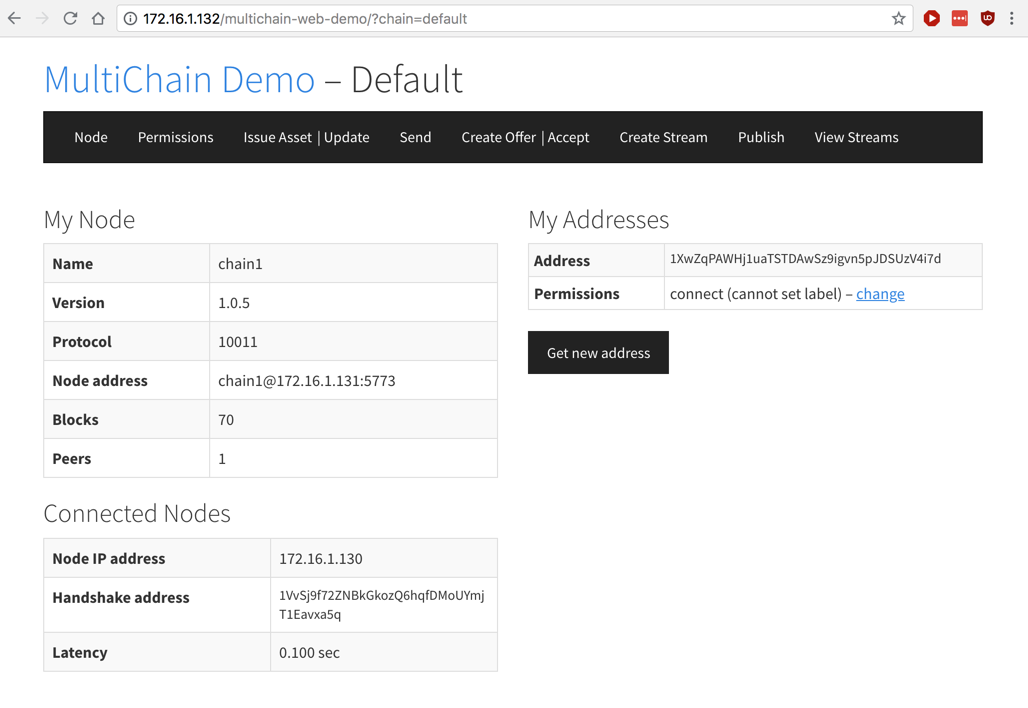
Task: Click the change permissions link
Action: coord(880,294)
